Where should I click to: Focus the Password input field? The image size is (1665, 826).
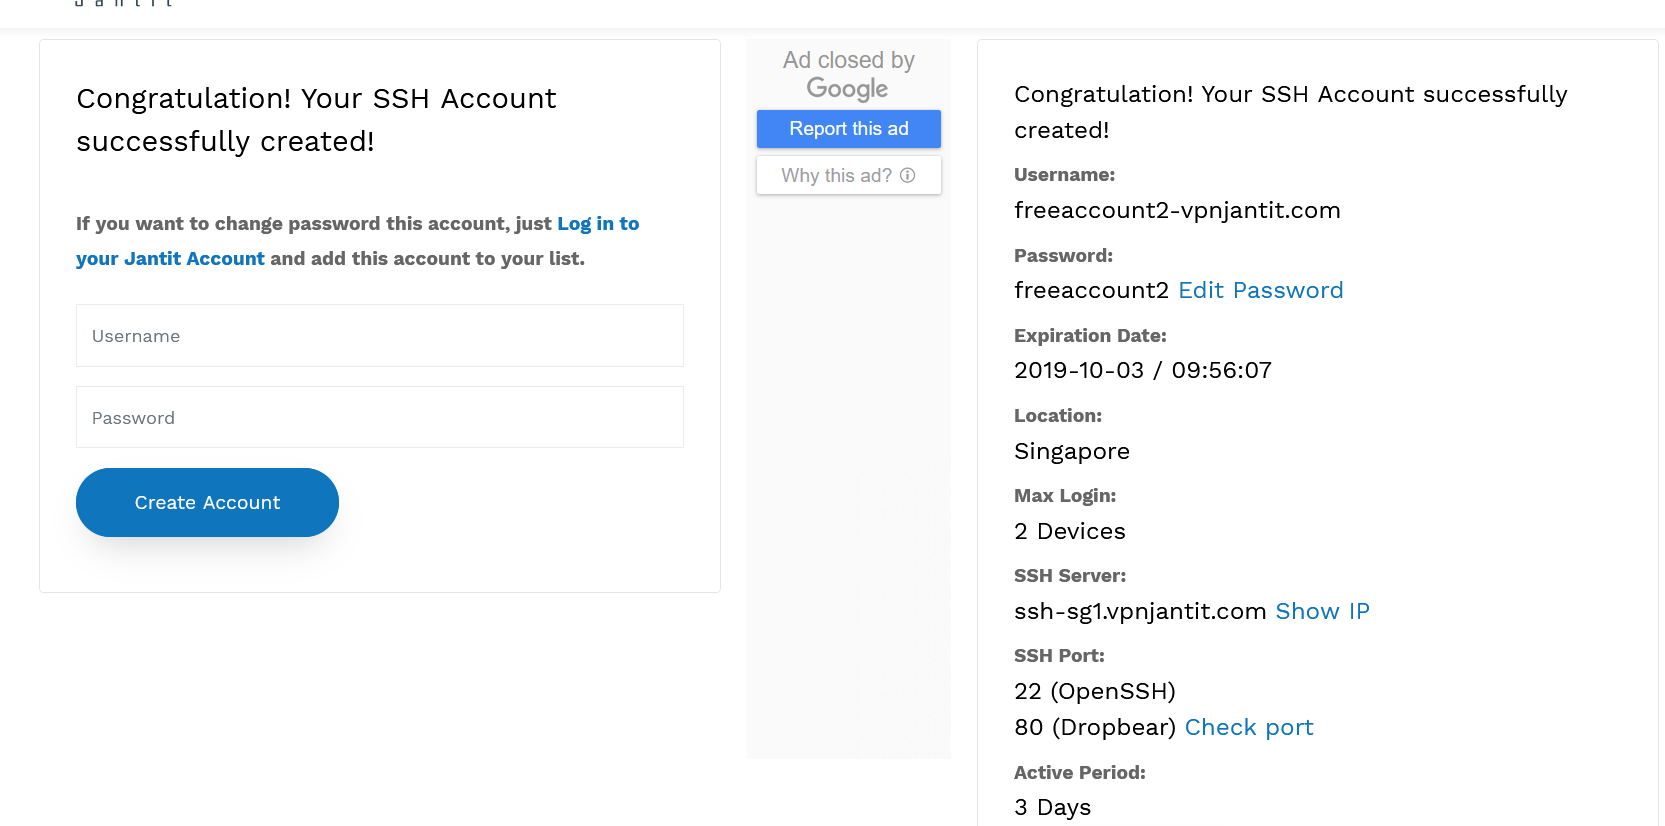[380, 418]
